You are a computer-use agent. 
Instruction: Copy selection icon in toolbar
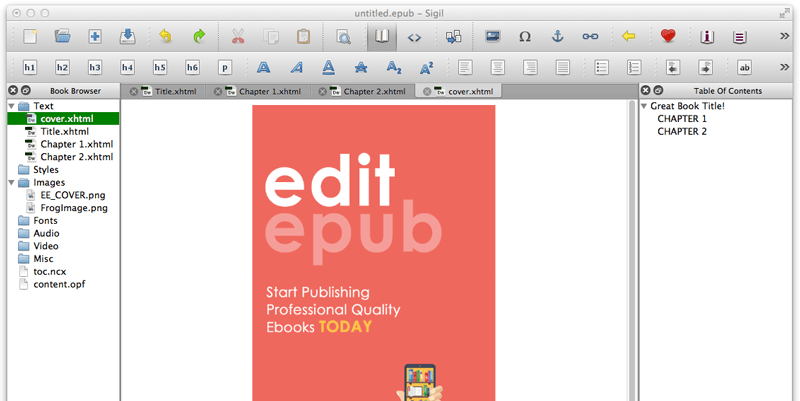point(270,36)
